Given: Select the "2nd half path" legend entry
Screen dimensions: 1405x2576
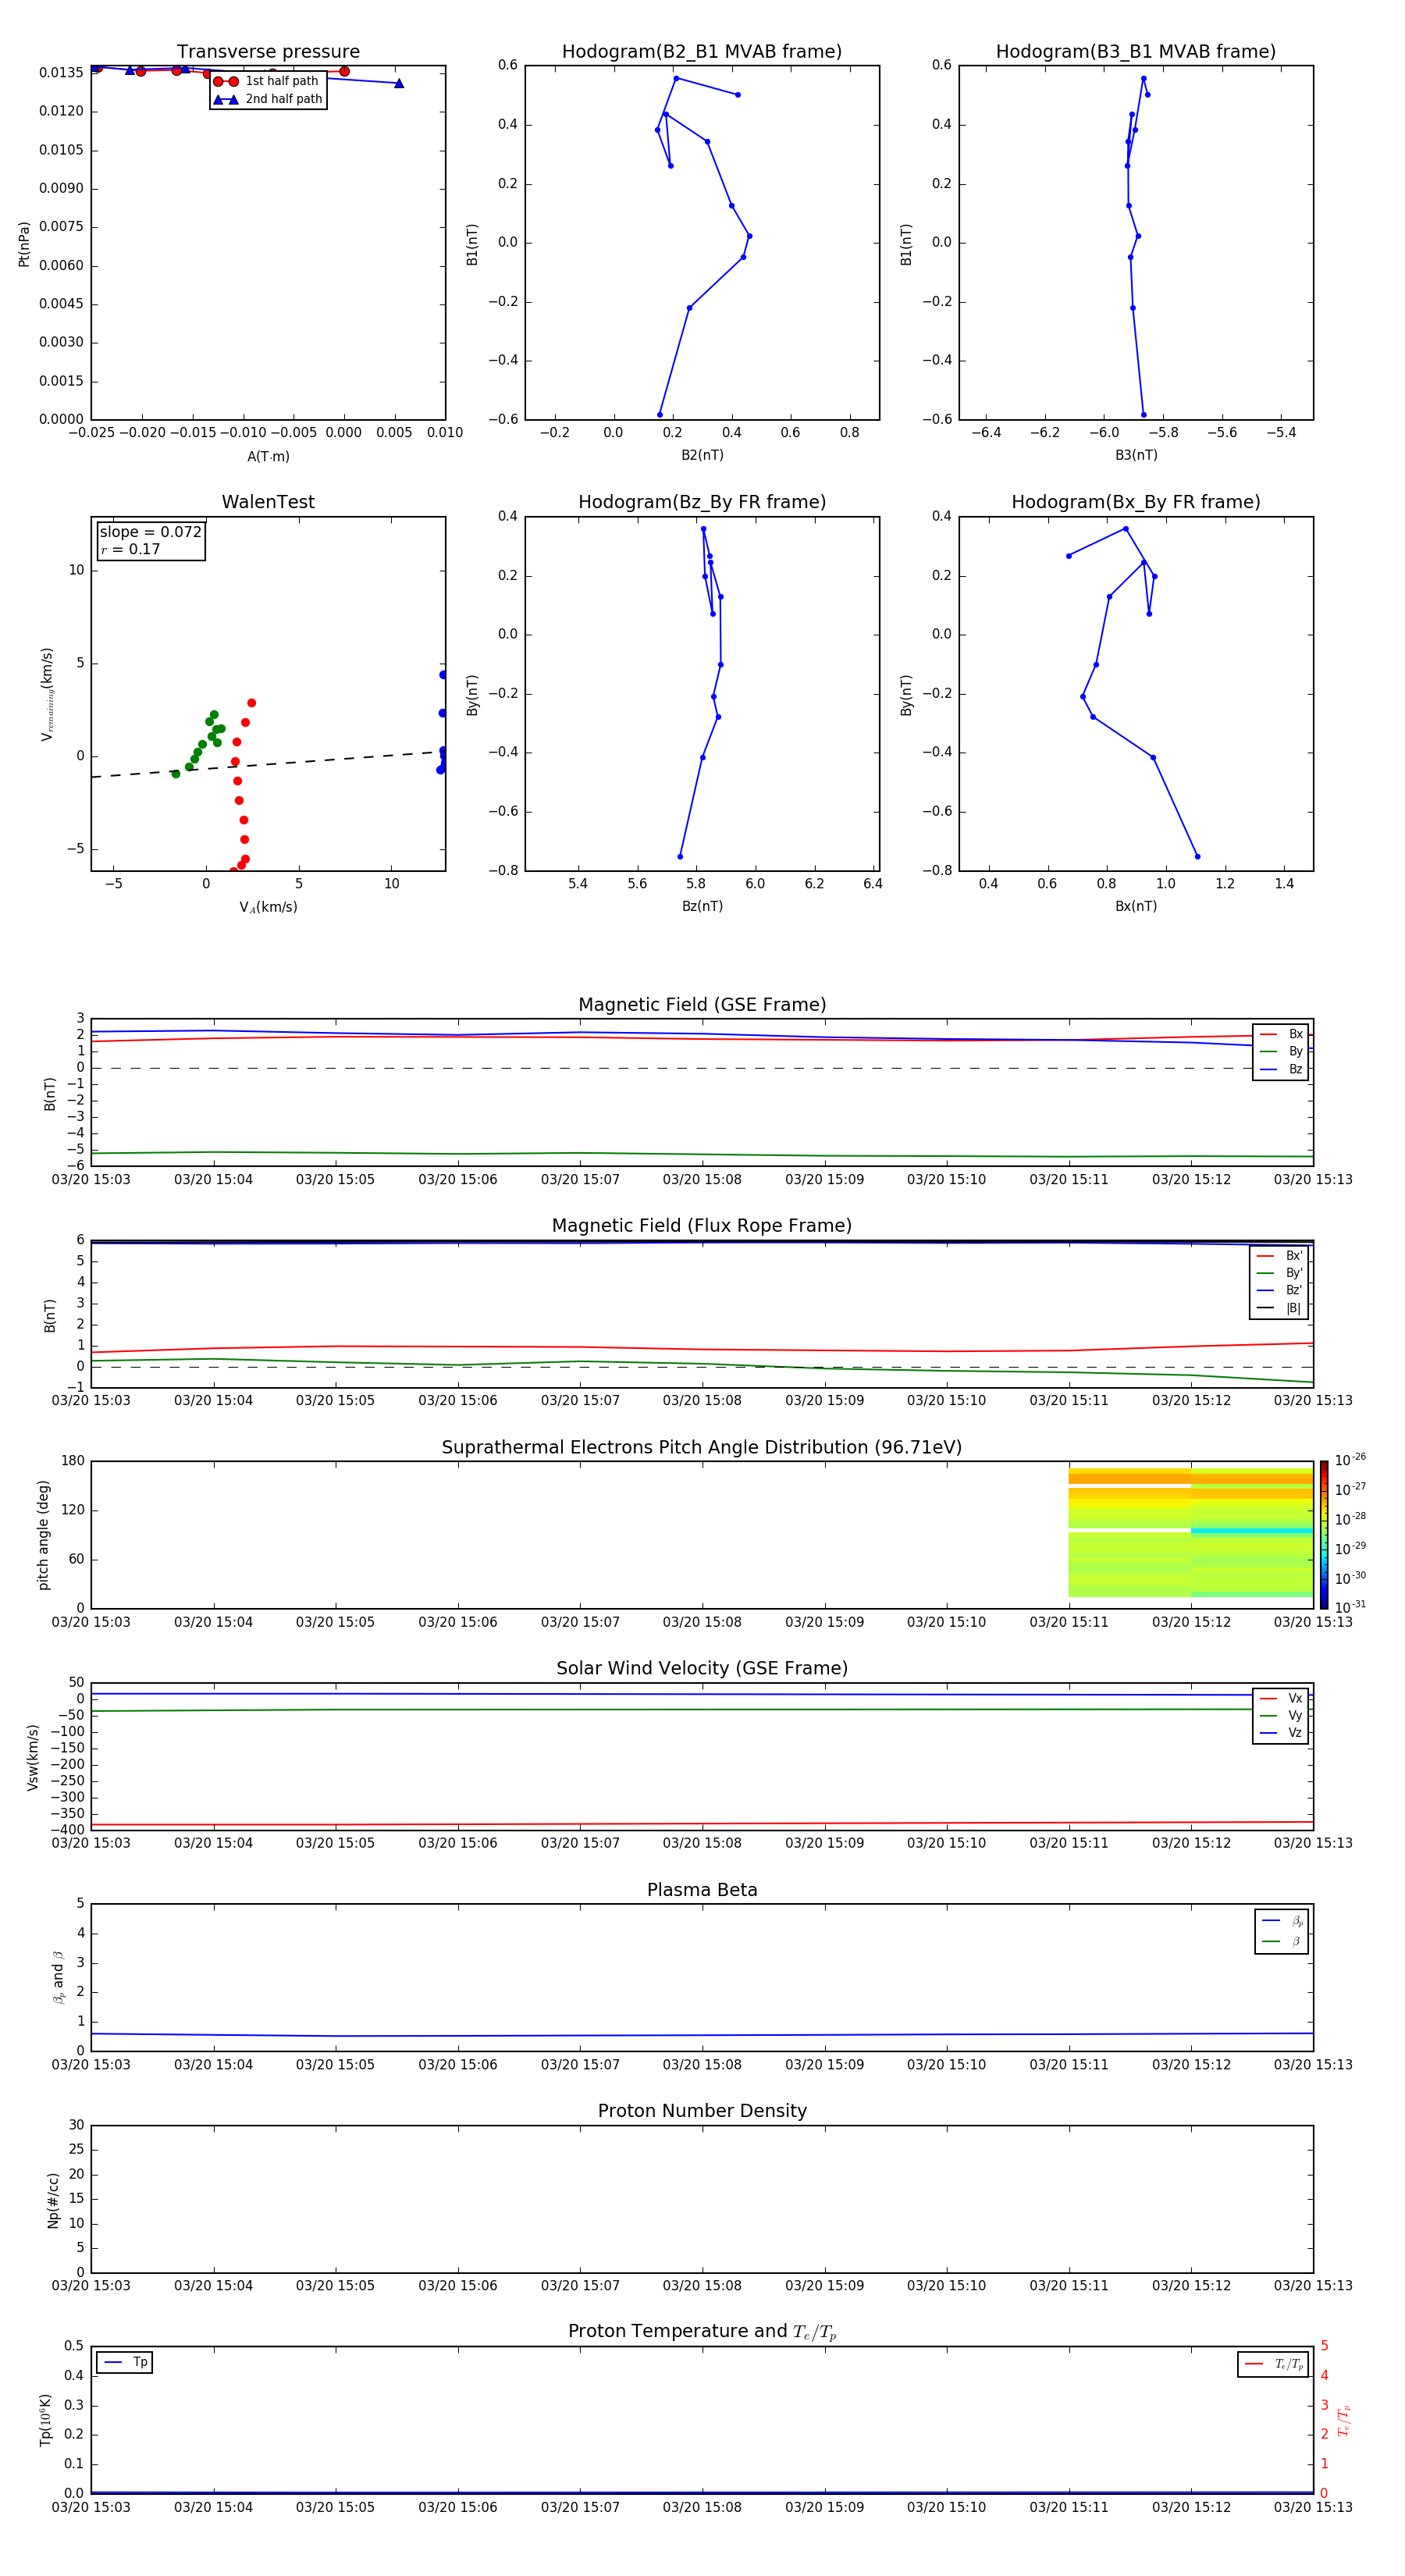Looking at the screenshot, I should (x=268, y=99).
